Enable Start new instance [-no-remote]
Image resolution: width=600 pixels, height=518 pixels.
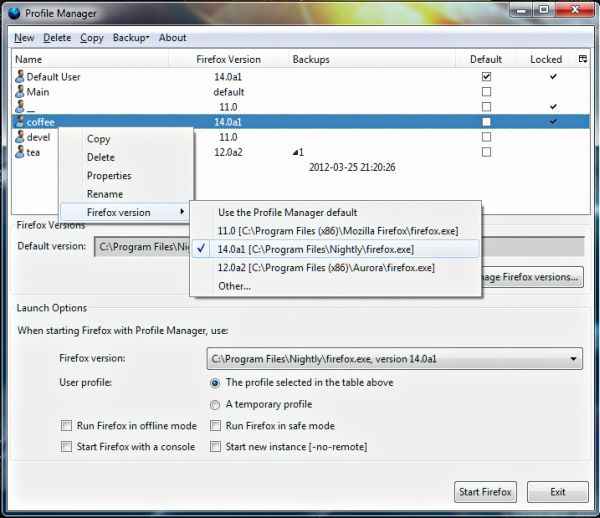(x=215, y=446)
